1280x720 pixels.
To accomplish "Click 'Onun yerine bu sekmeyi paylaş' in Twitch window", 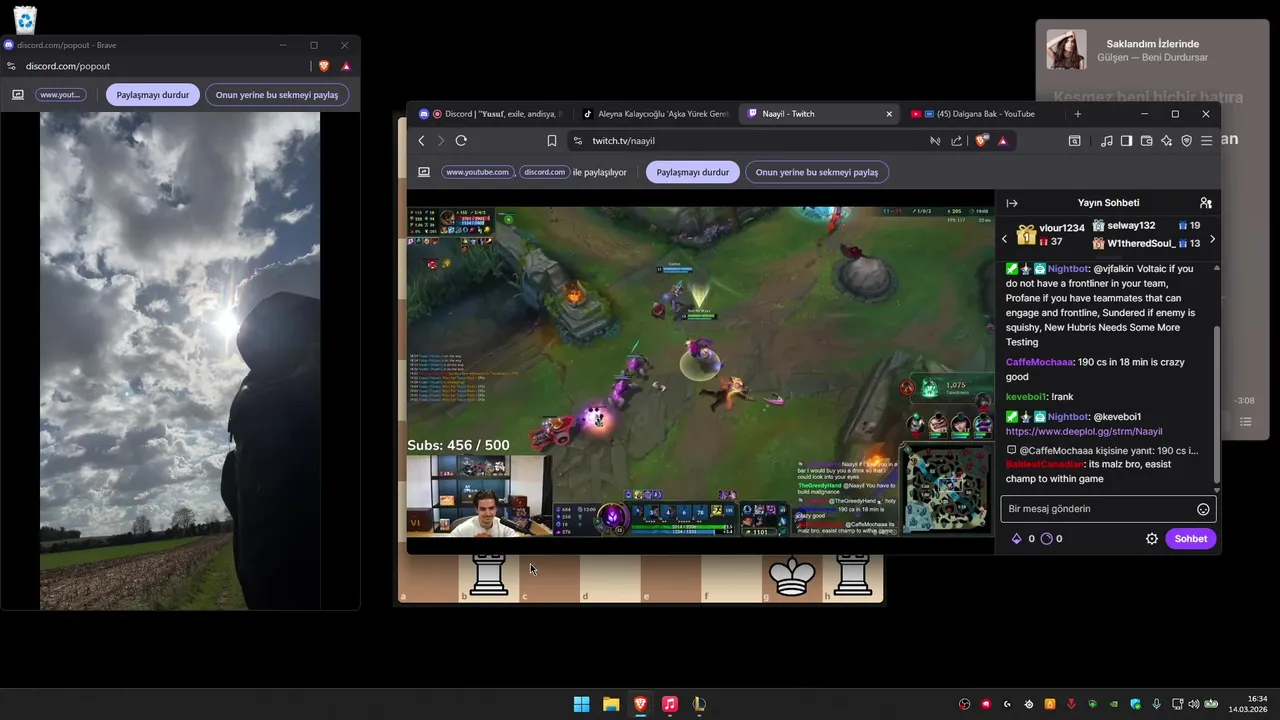I will (x=817, y=172).
